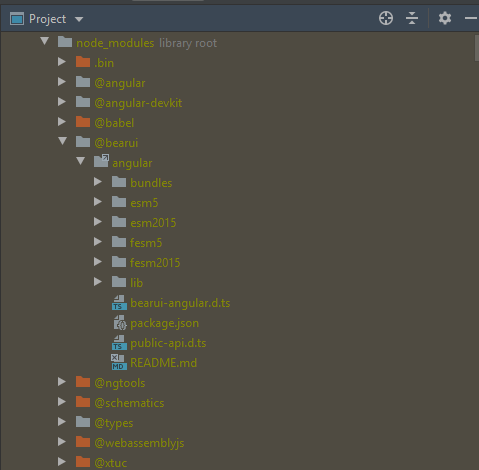Select the @bearui label
This screenshot has width=479, height=470.
(x=116, y=143)
